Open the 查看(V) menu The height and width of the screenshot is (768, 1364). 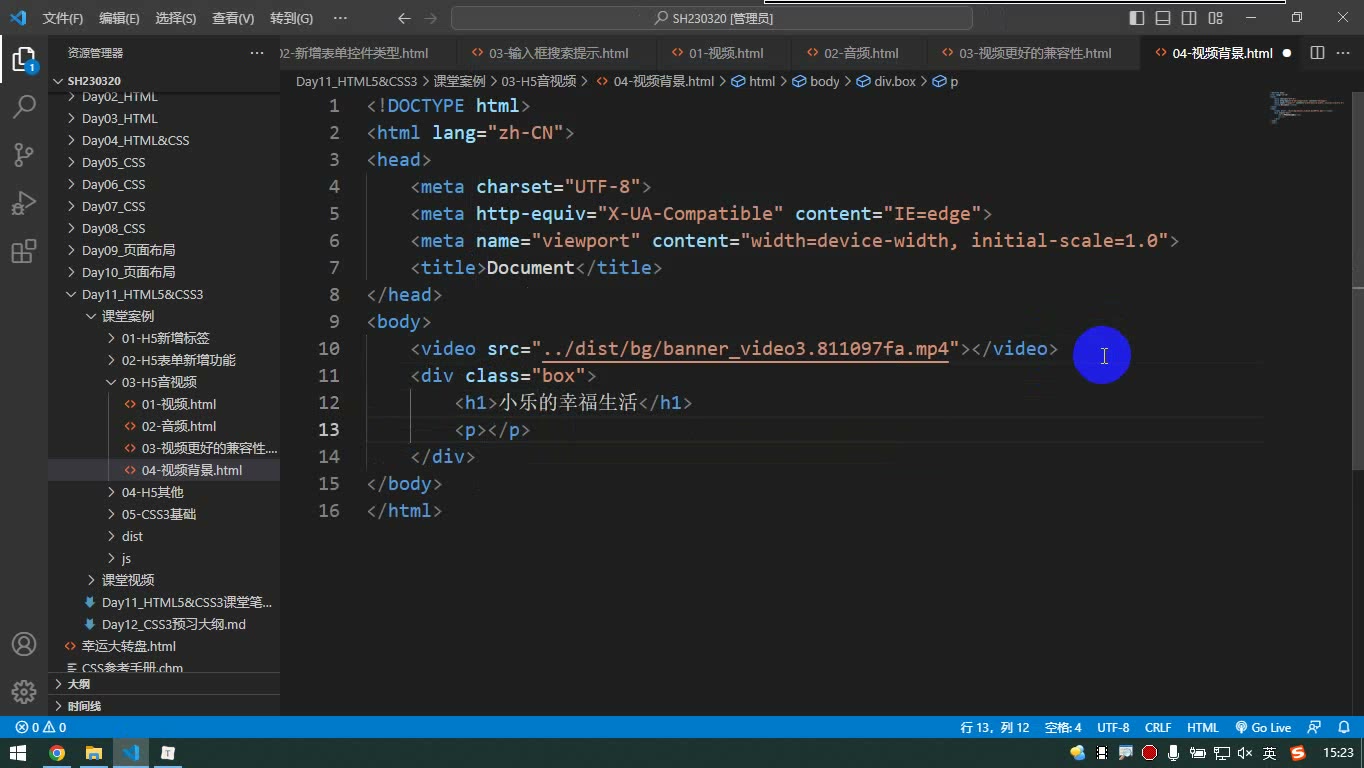(233, 18)
